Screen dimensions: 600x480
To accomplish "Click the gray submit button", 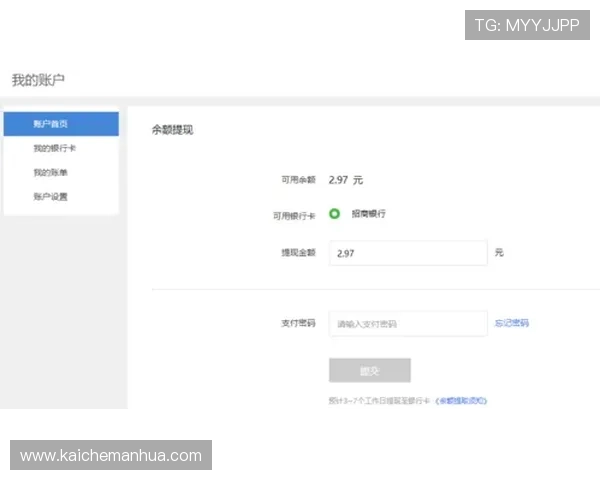I will (x=370, y=371).
